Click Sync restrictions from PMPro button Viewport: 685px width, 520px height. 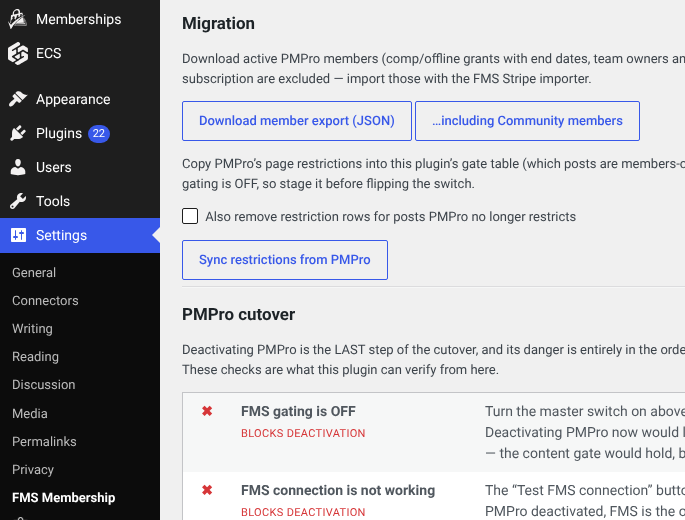[x=285, y=260]
